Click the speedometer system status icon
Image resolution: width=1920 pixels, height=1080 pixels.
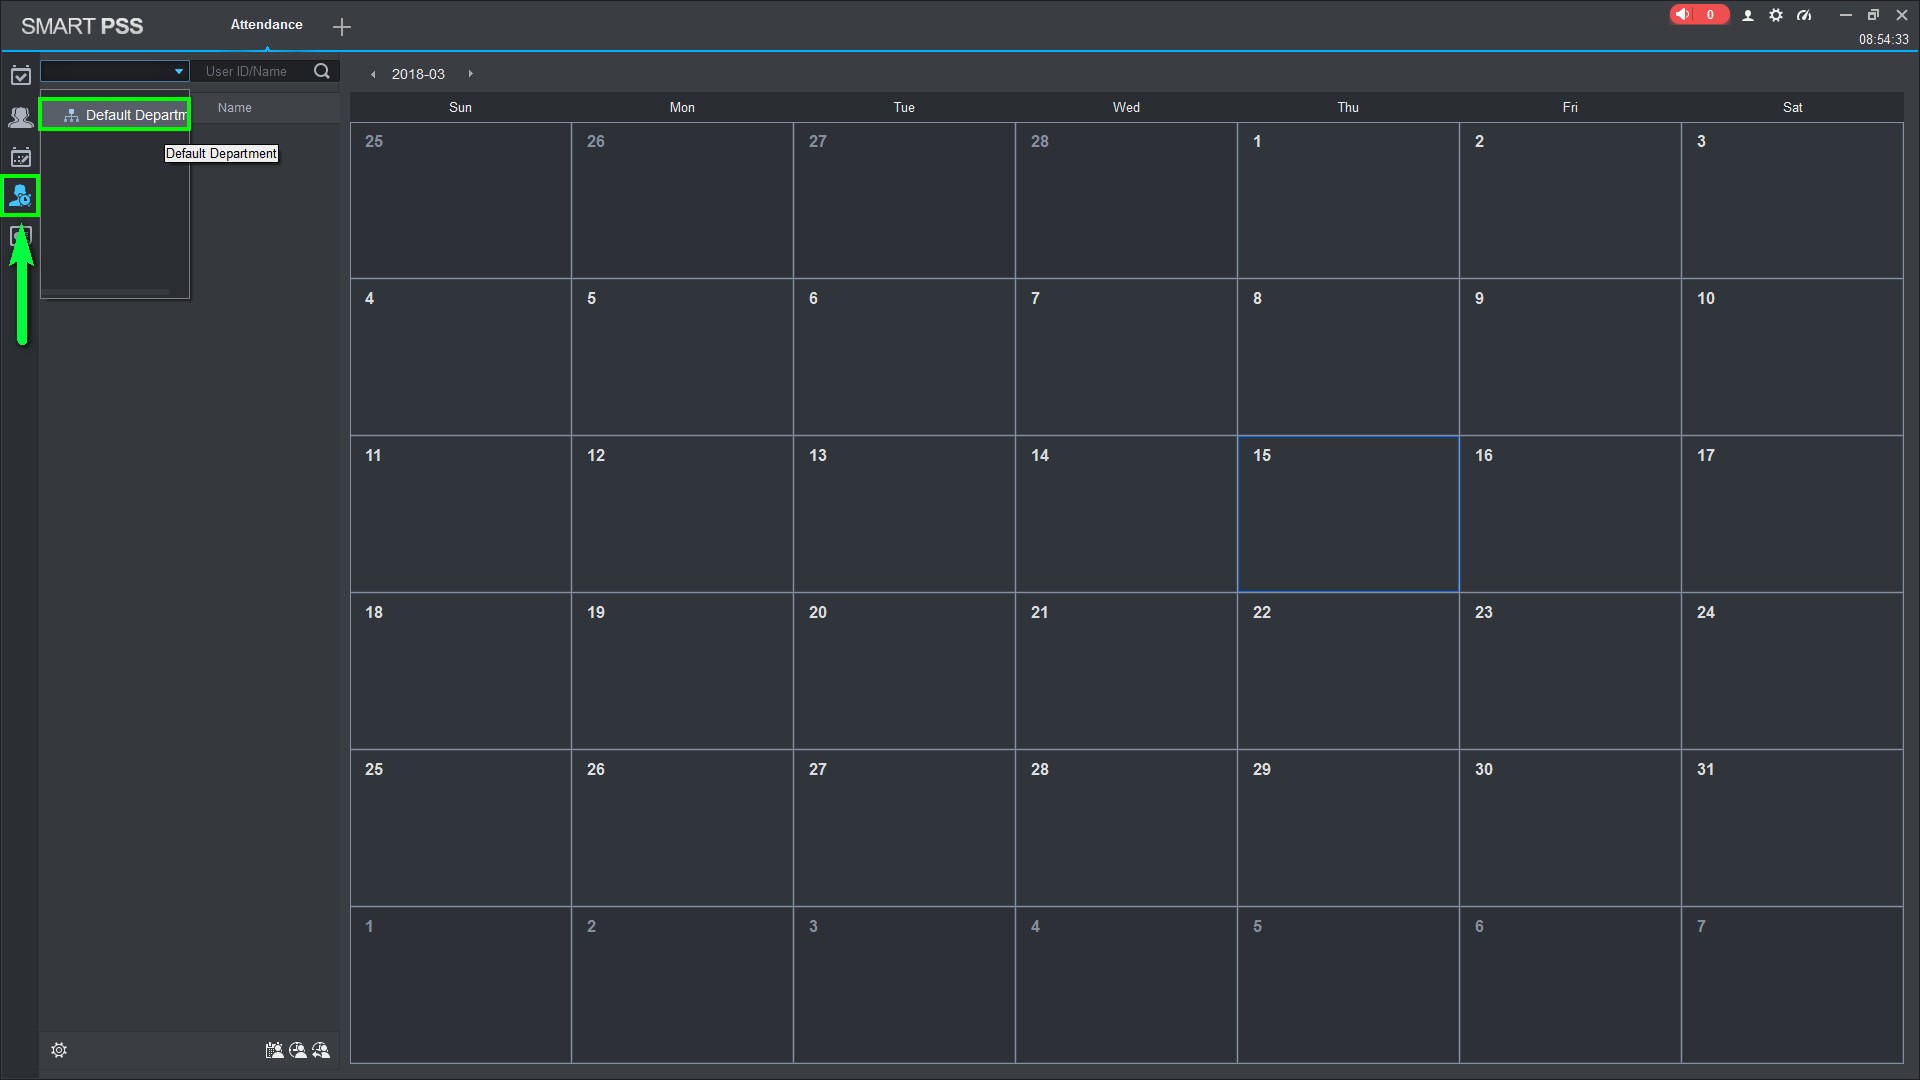pos(1804,15)
